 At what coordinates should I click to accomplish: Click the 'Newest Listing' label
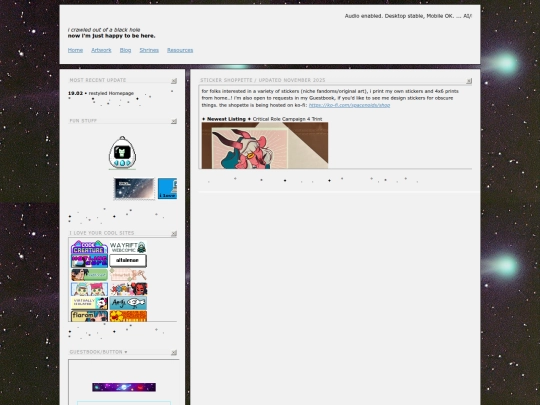tap(226, 119)
